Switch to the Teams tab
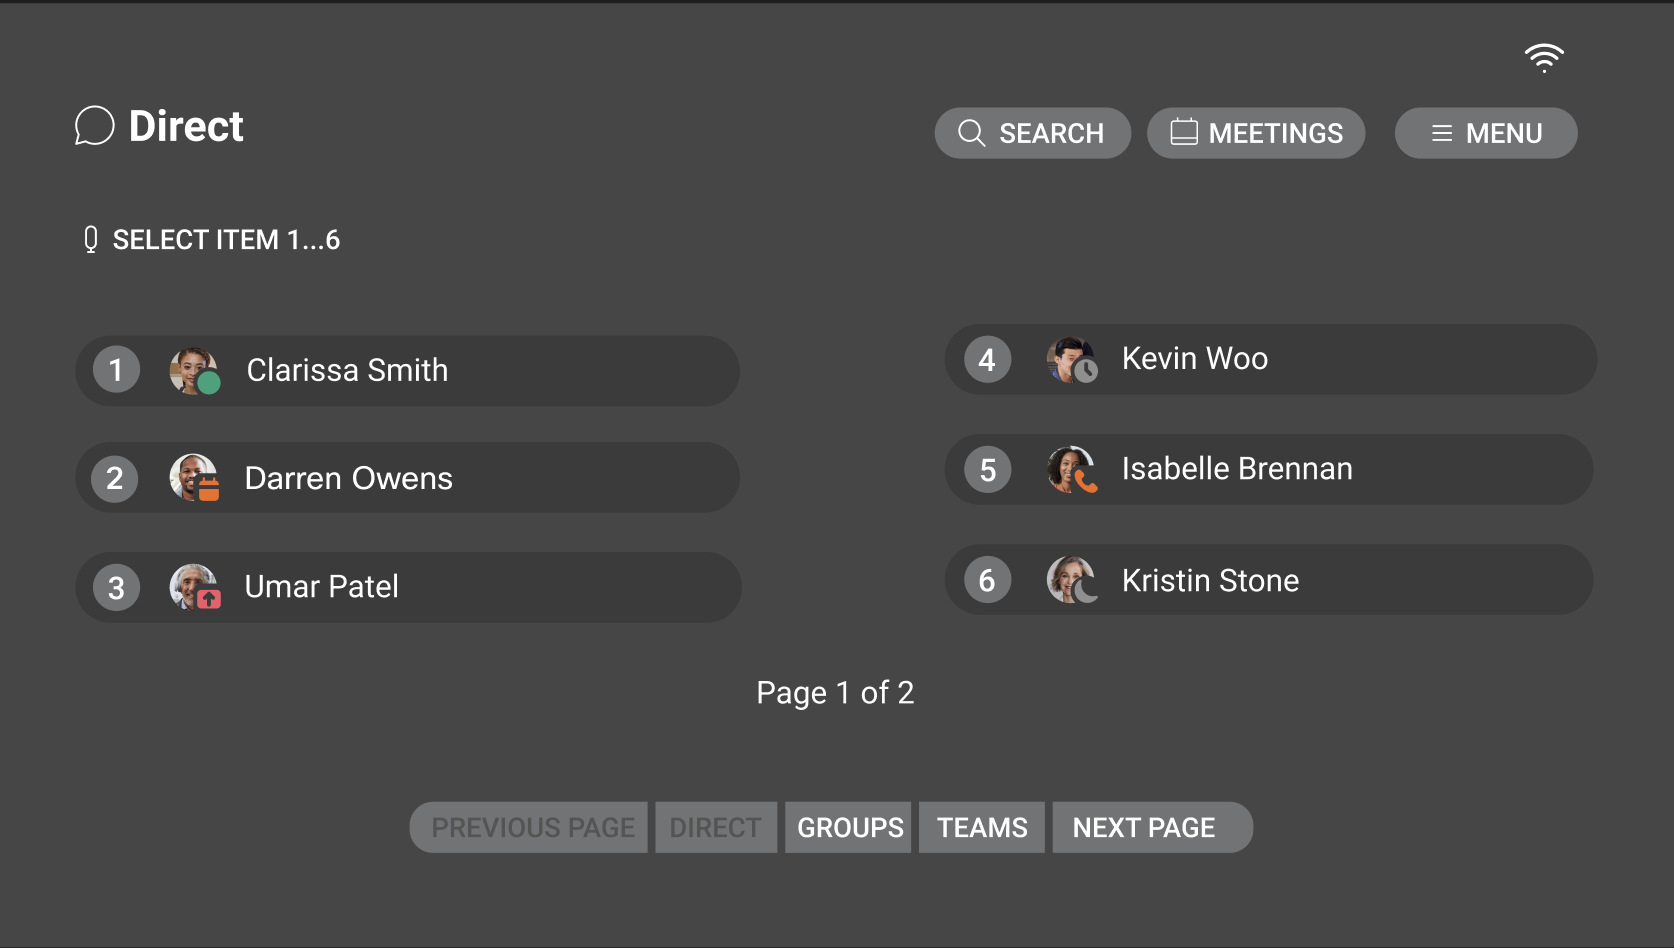This screenshot has height=948, width=1674. point(982,827)
